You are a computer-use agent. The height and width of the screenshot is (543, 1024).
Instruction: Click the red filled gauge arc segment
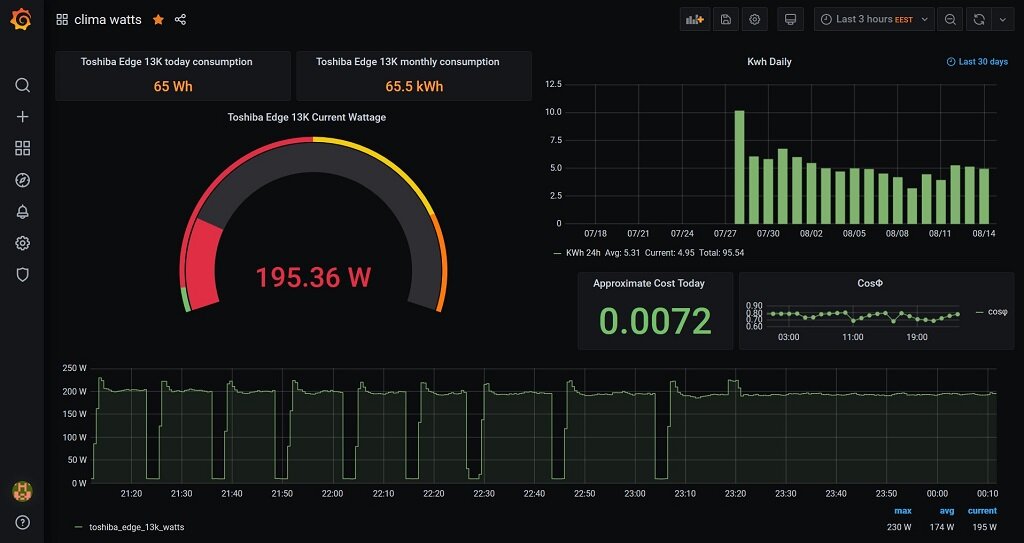click(x=204, y=265)
